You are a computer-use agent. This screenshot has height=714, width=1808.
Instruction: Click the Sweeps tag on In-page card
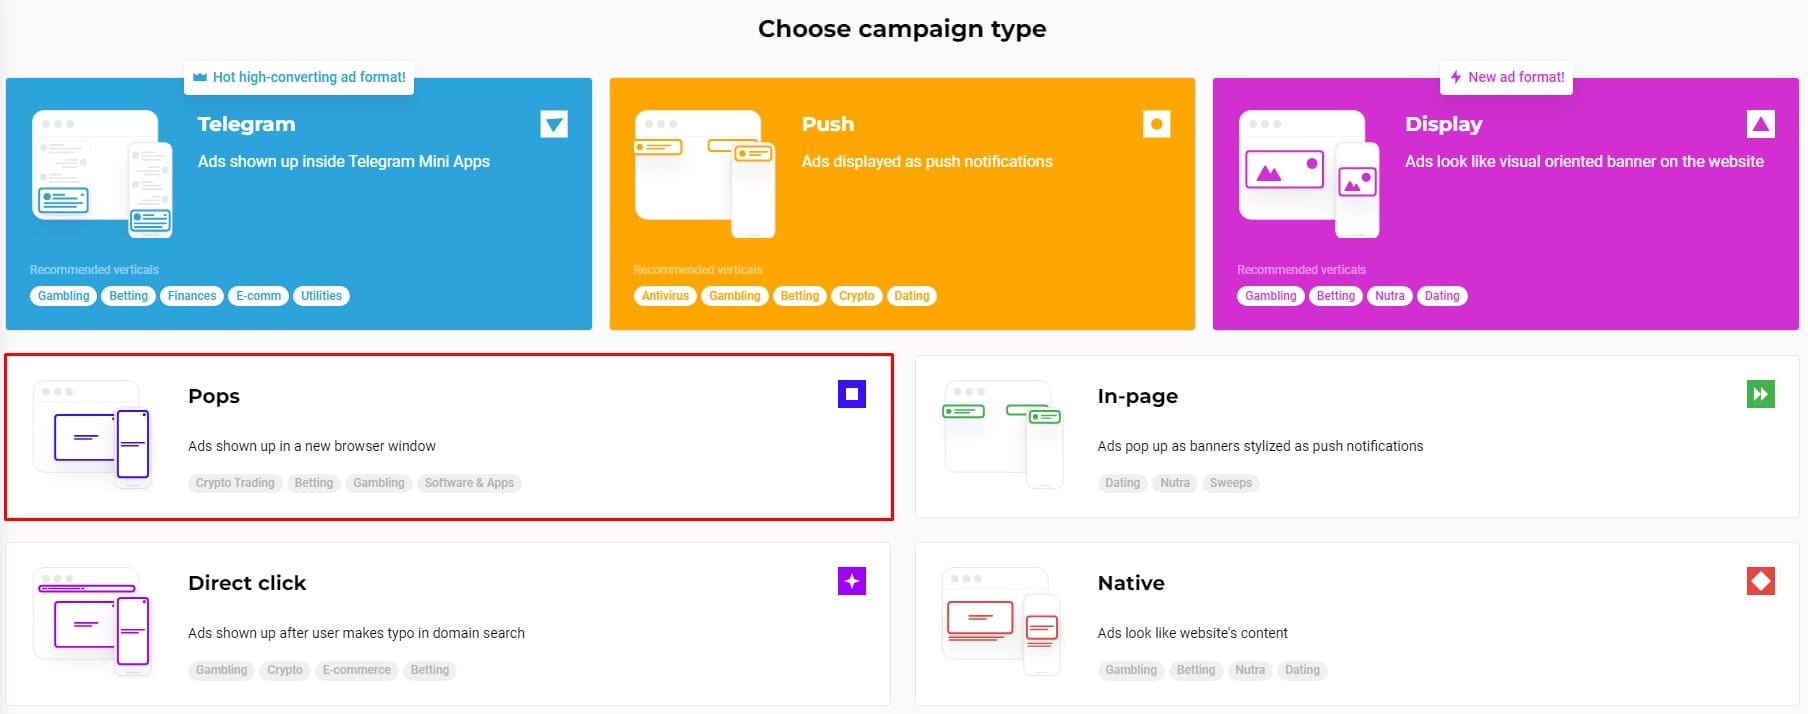click(1231, 483)
